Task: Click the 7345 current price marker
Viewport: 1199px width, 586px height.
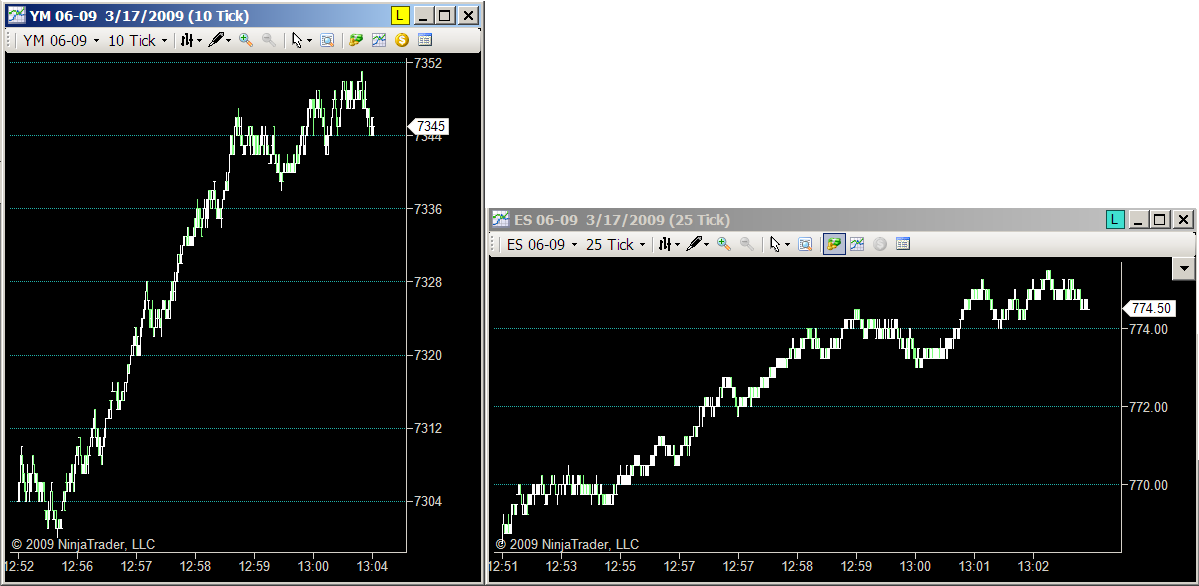Action: (430, 126)
